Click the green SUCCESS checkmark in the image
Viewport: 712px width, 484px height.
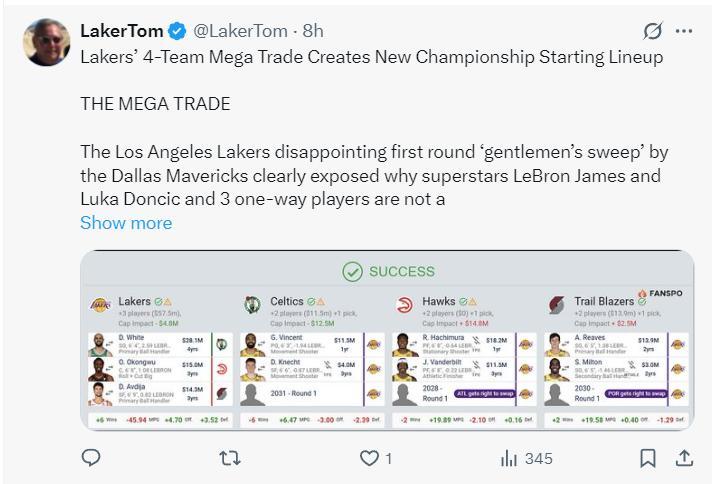(x=352, y=271)
